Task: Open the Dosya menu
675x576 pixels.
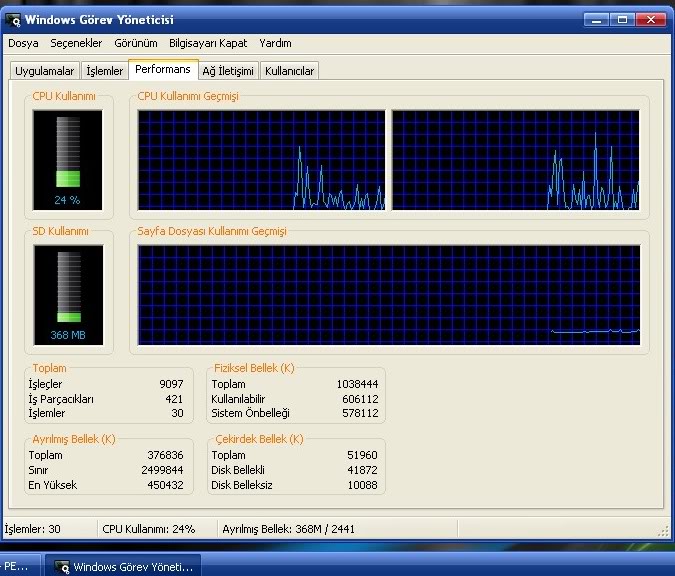Action: tap(23, 43)
